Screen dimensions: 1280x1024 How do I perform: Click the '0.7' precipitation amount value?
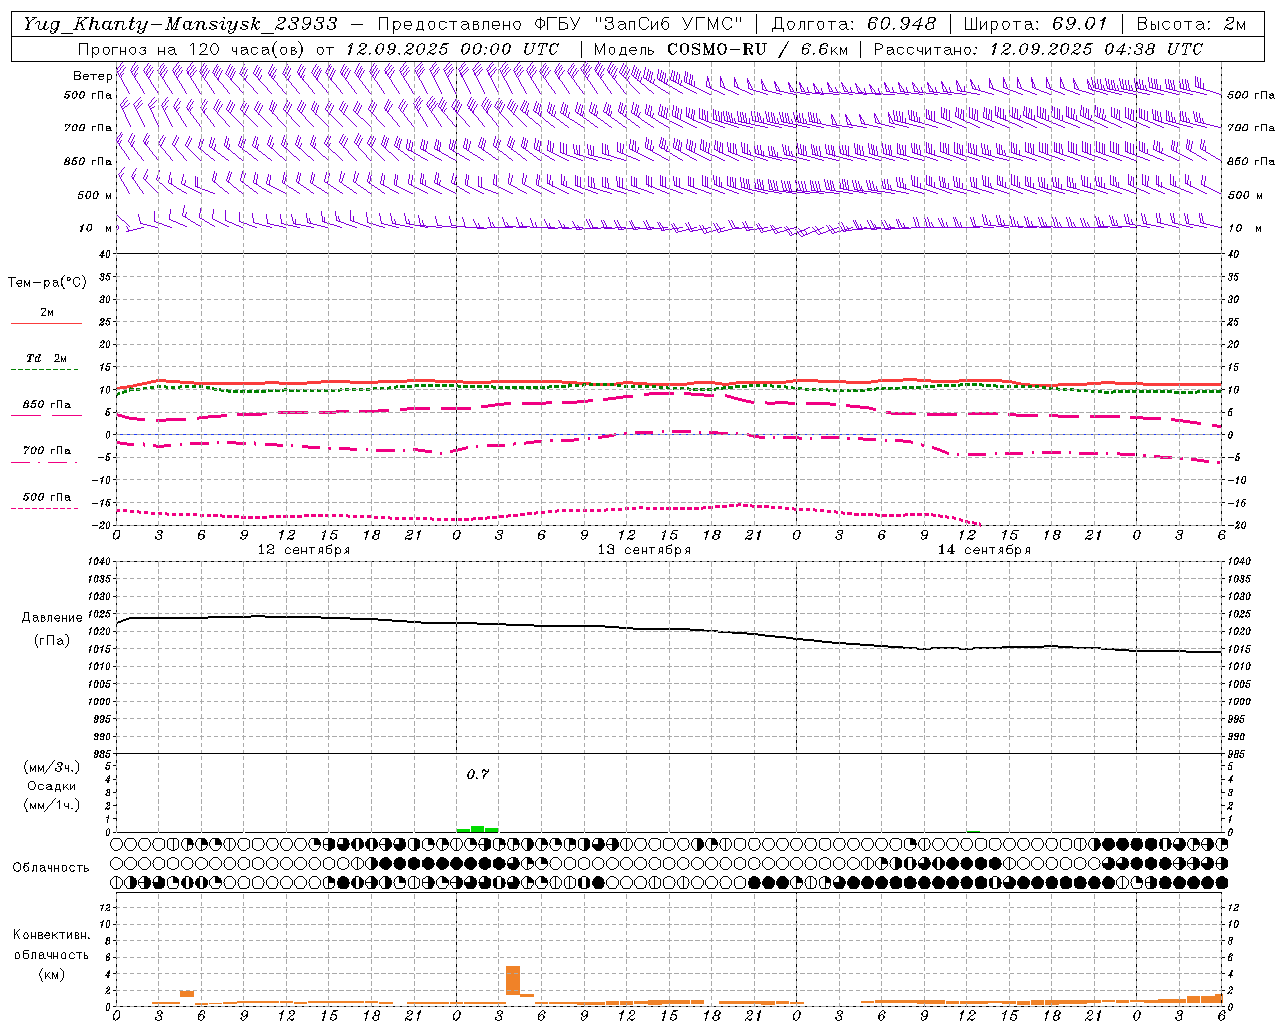478,775
